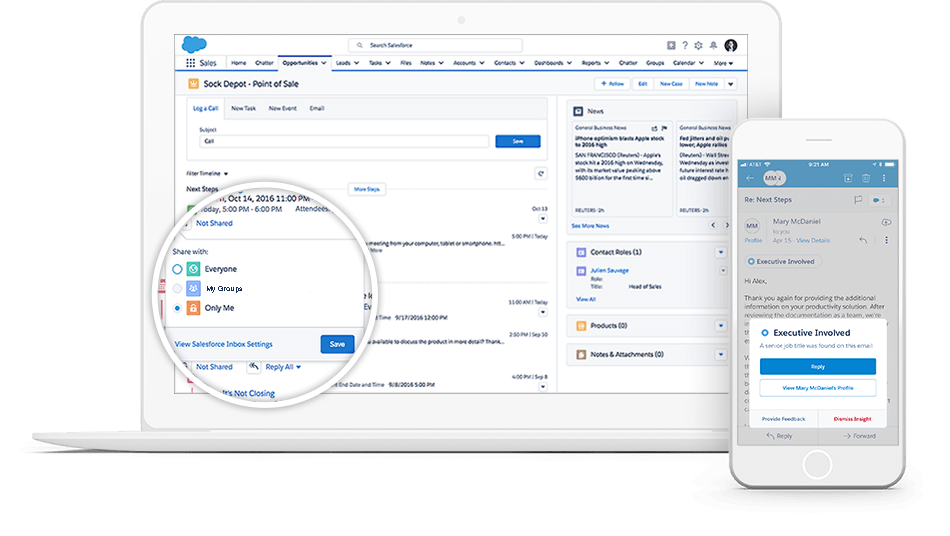Screen dimensions: 950x536
Task: Tap the Executive Involved insight pill
Action: click(782, 262)
